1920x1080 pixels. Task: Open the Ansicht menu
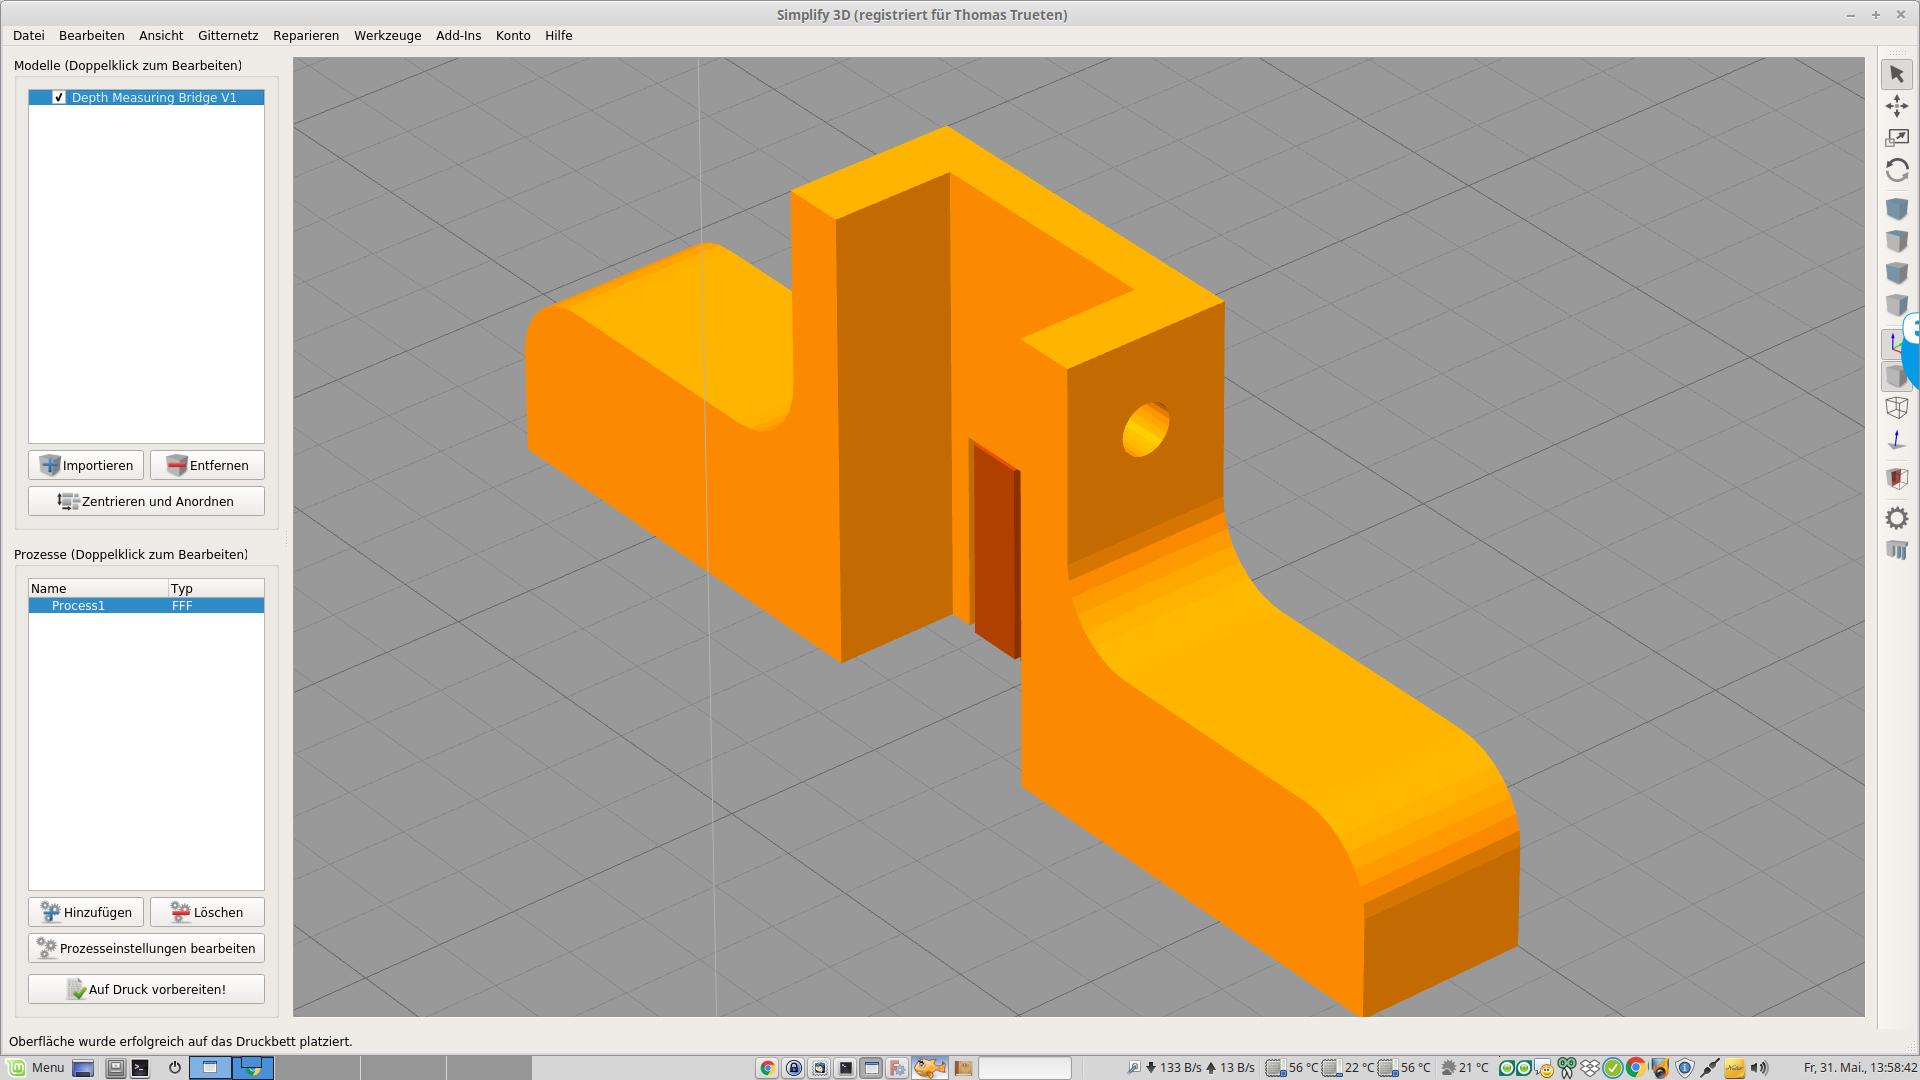point(161,35)
